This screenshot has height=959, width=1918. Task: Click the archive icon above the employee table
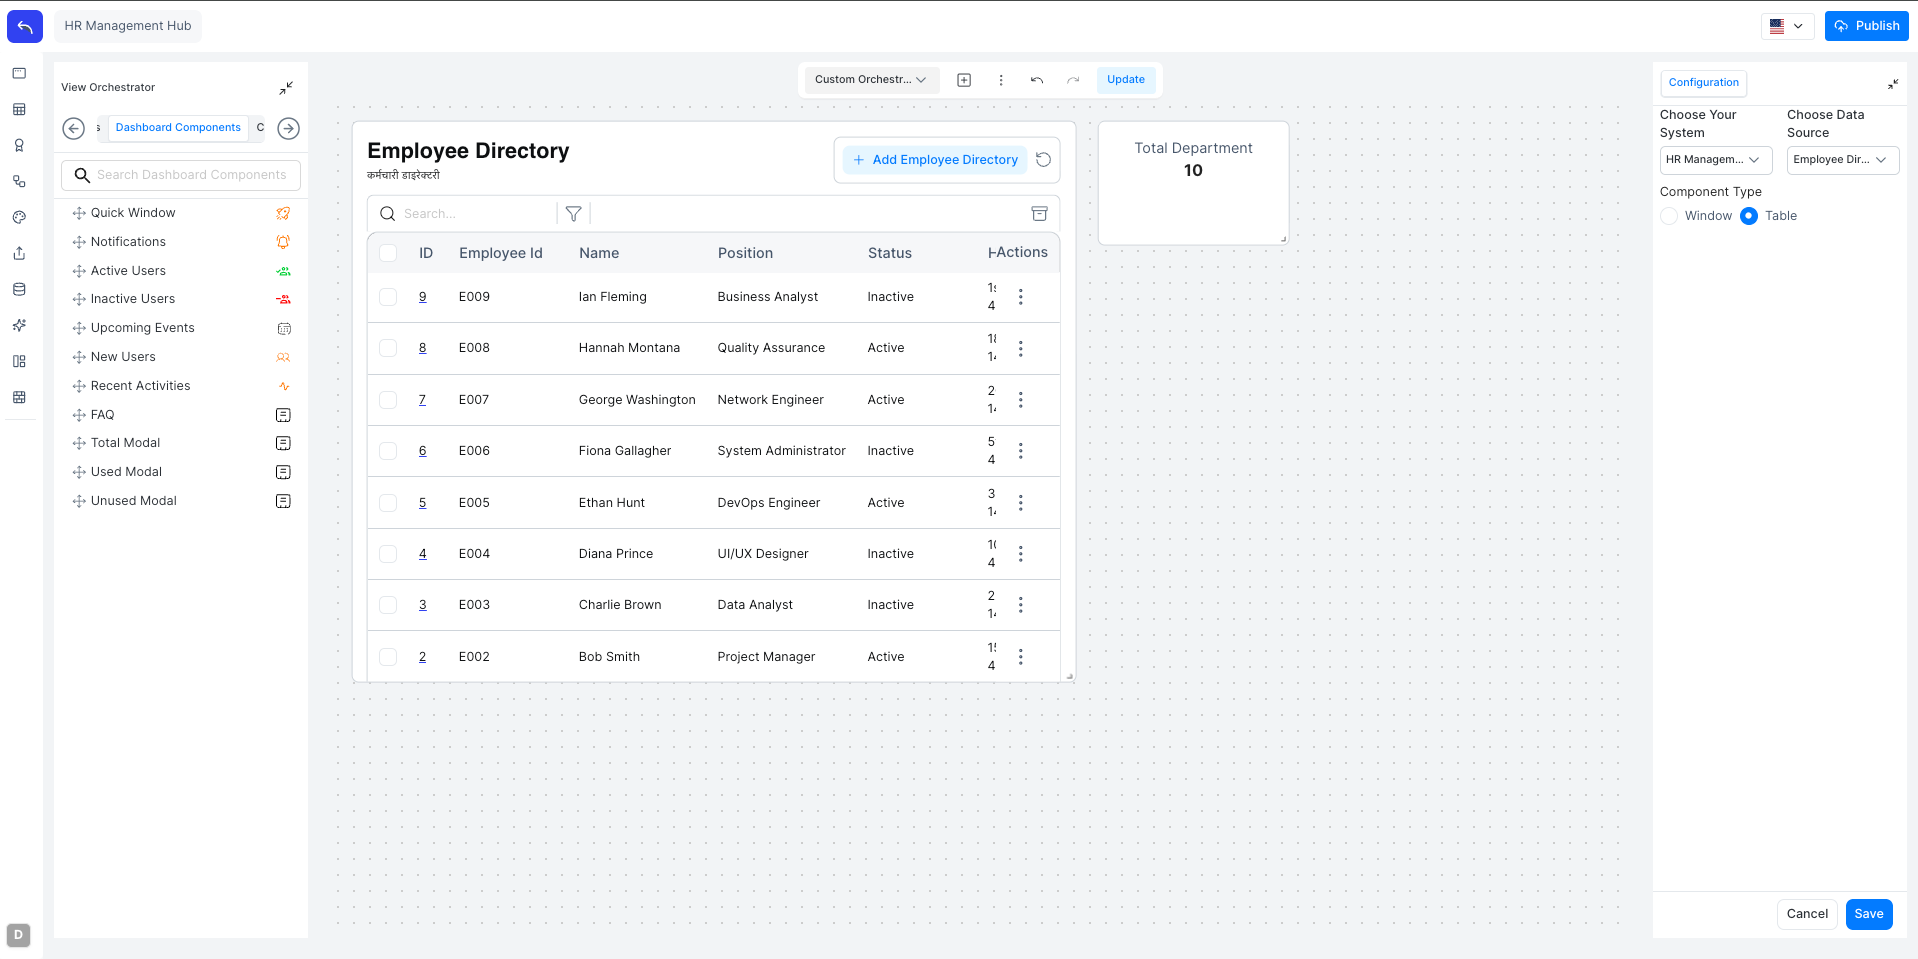(x=1039, y=213)
